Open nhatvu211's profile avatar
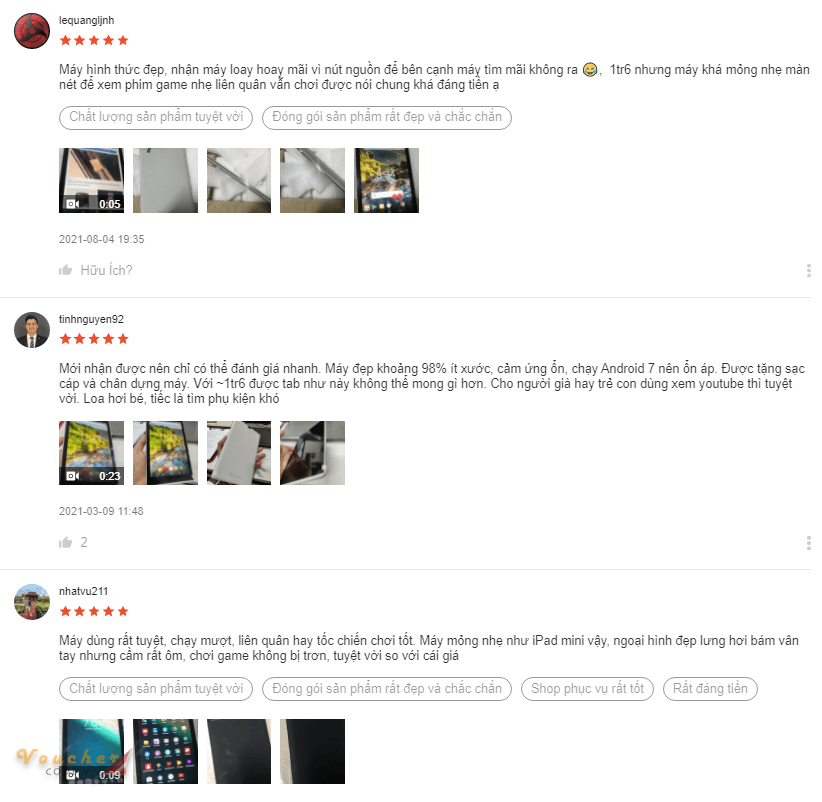Image resolution: width=822 pixels, height=802 pixels. tap(32, 602)
